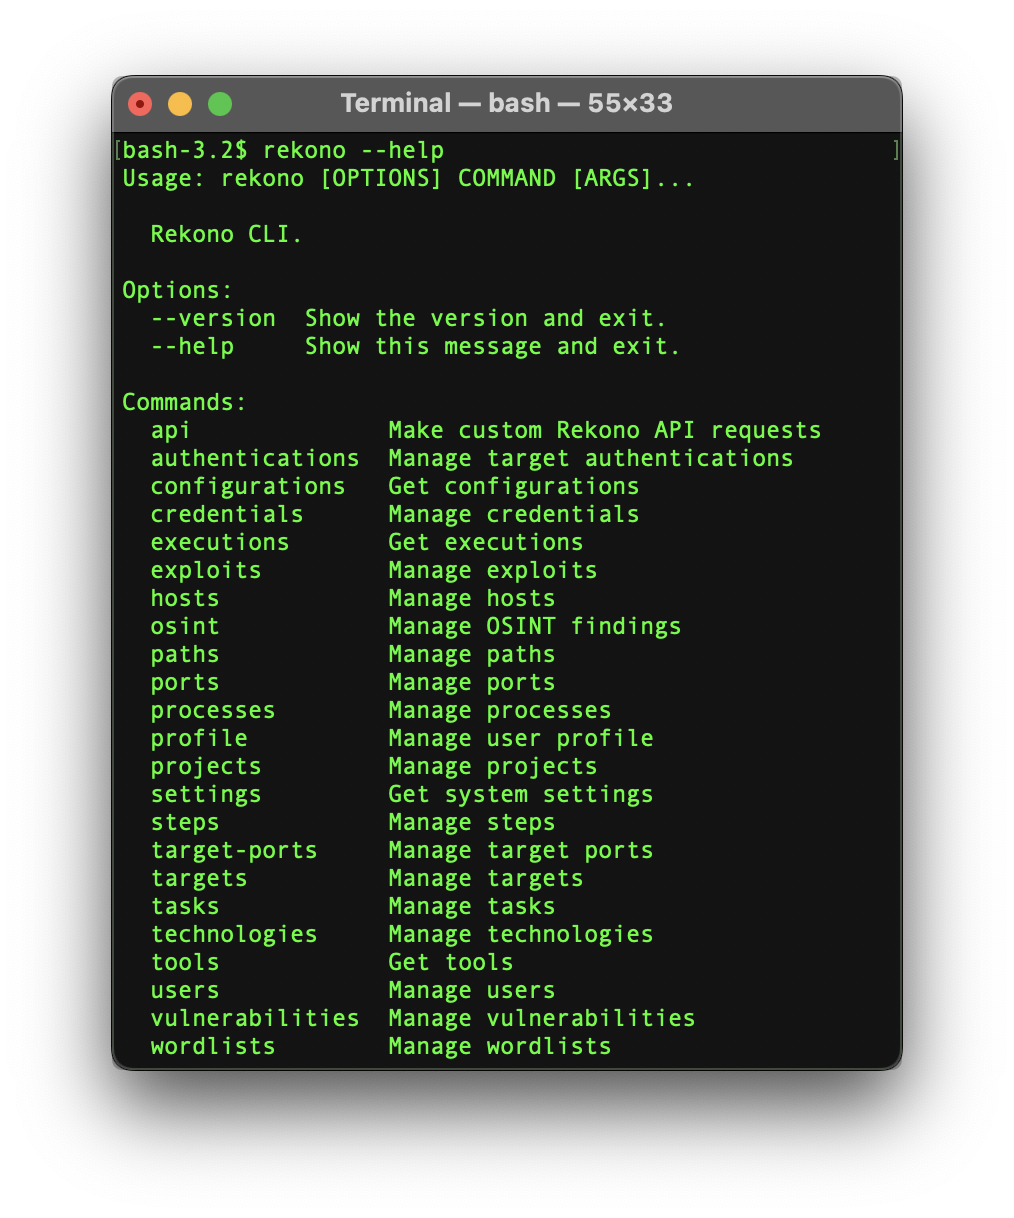
Task: Click the 'technologies' command name
Action: click(233, 935)
